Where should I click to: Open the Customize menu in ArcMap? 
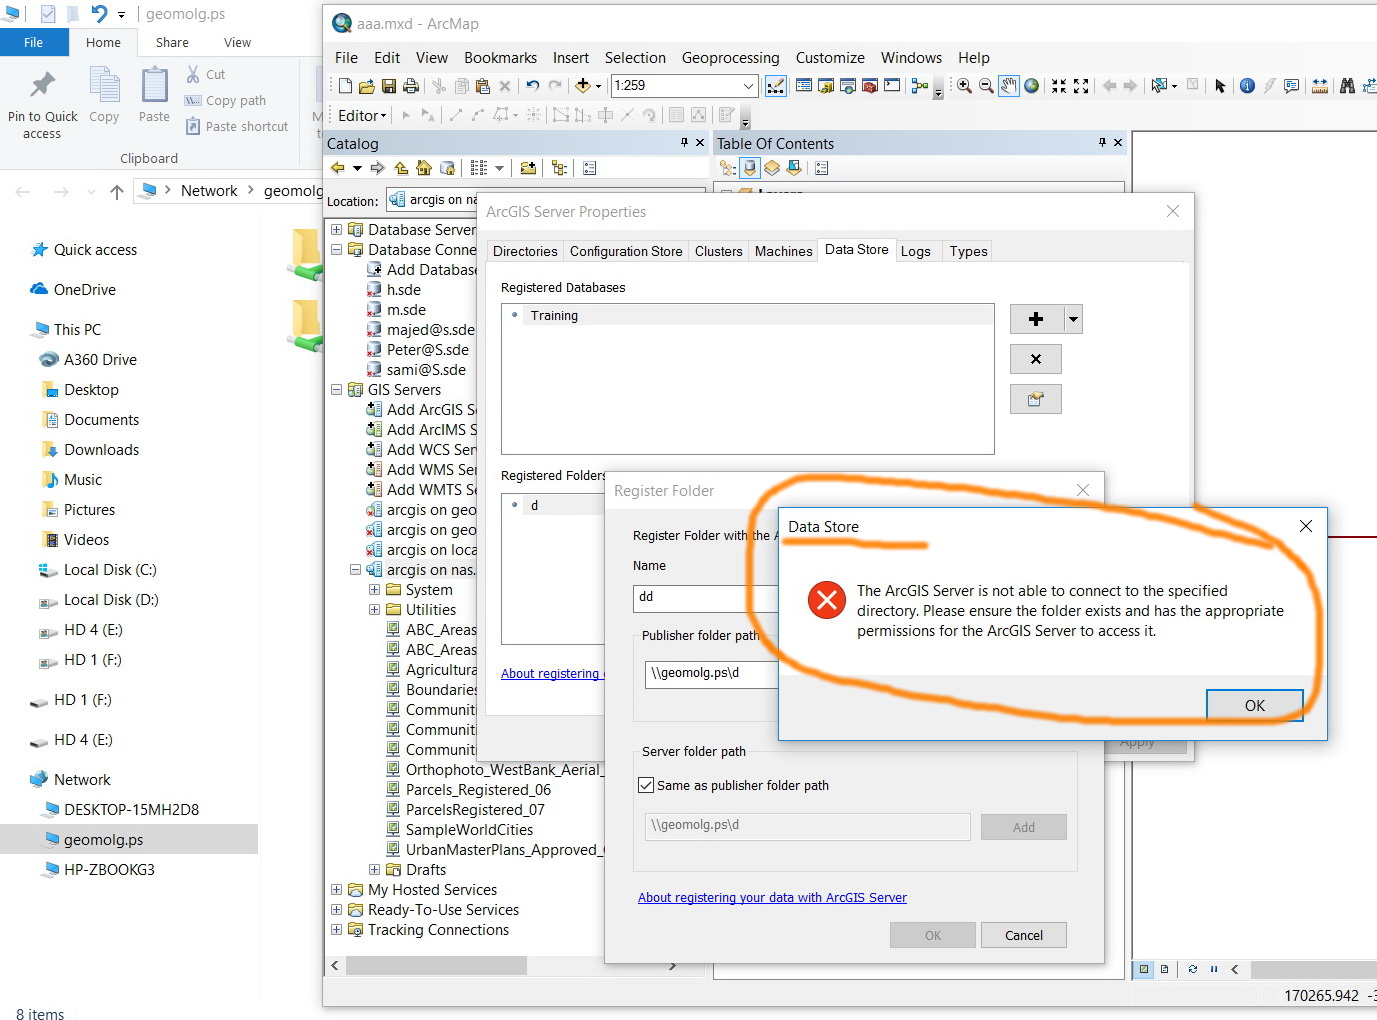click(x=830, y=58)
